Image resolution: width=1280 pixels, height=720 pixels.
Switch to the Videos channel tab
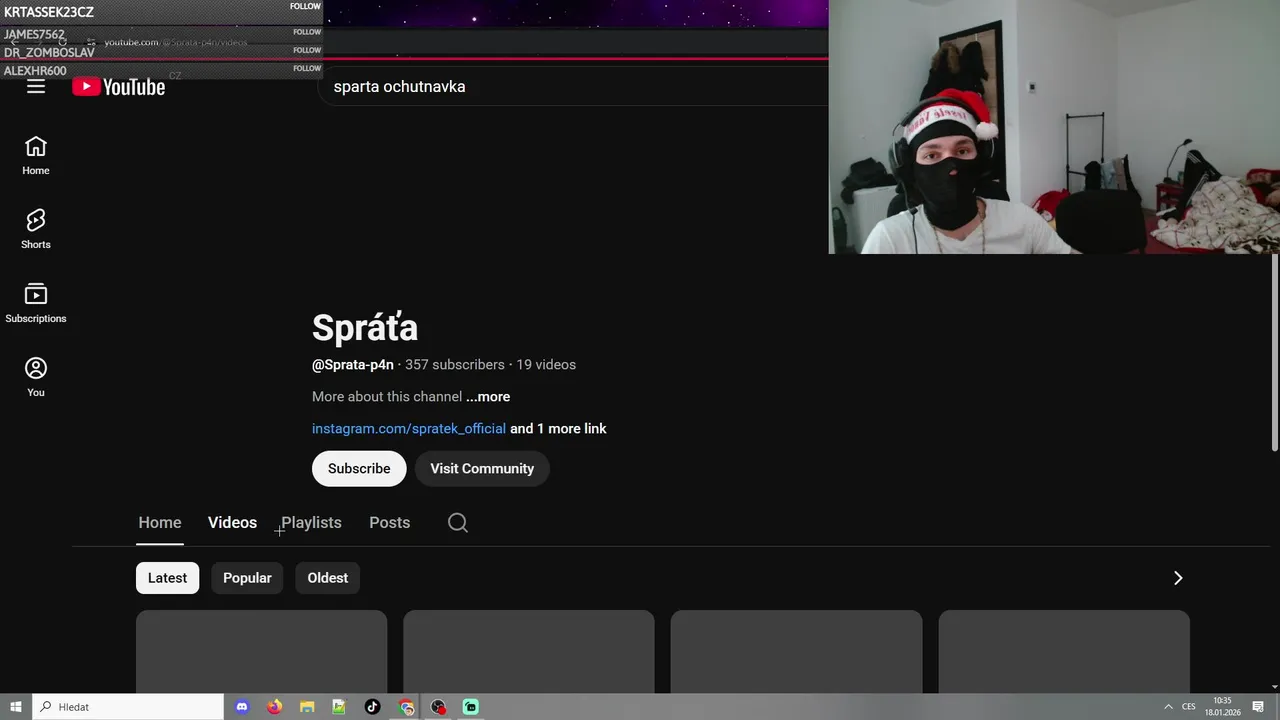[x=232, y=523]
